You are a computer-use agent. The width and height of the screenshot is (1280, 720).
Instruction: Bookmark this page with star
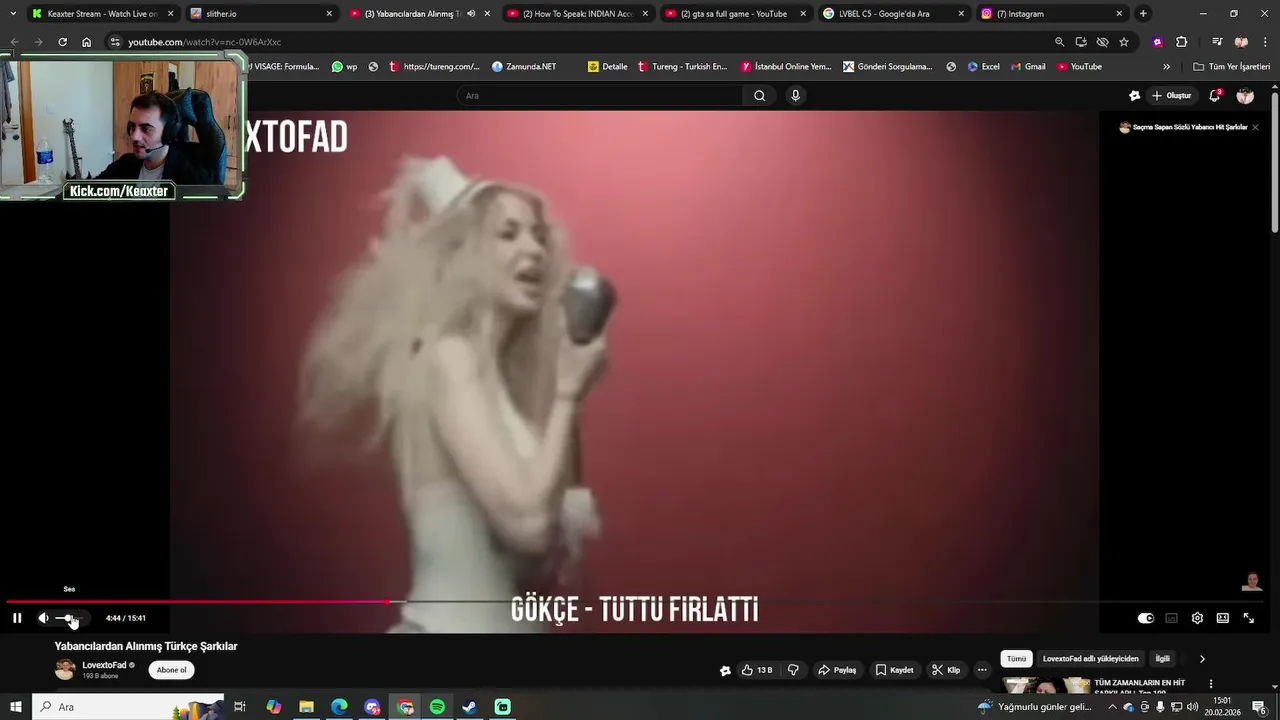pyautogui.click(x=1124, y=42)
